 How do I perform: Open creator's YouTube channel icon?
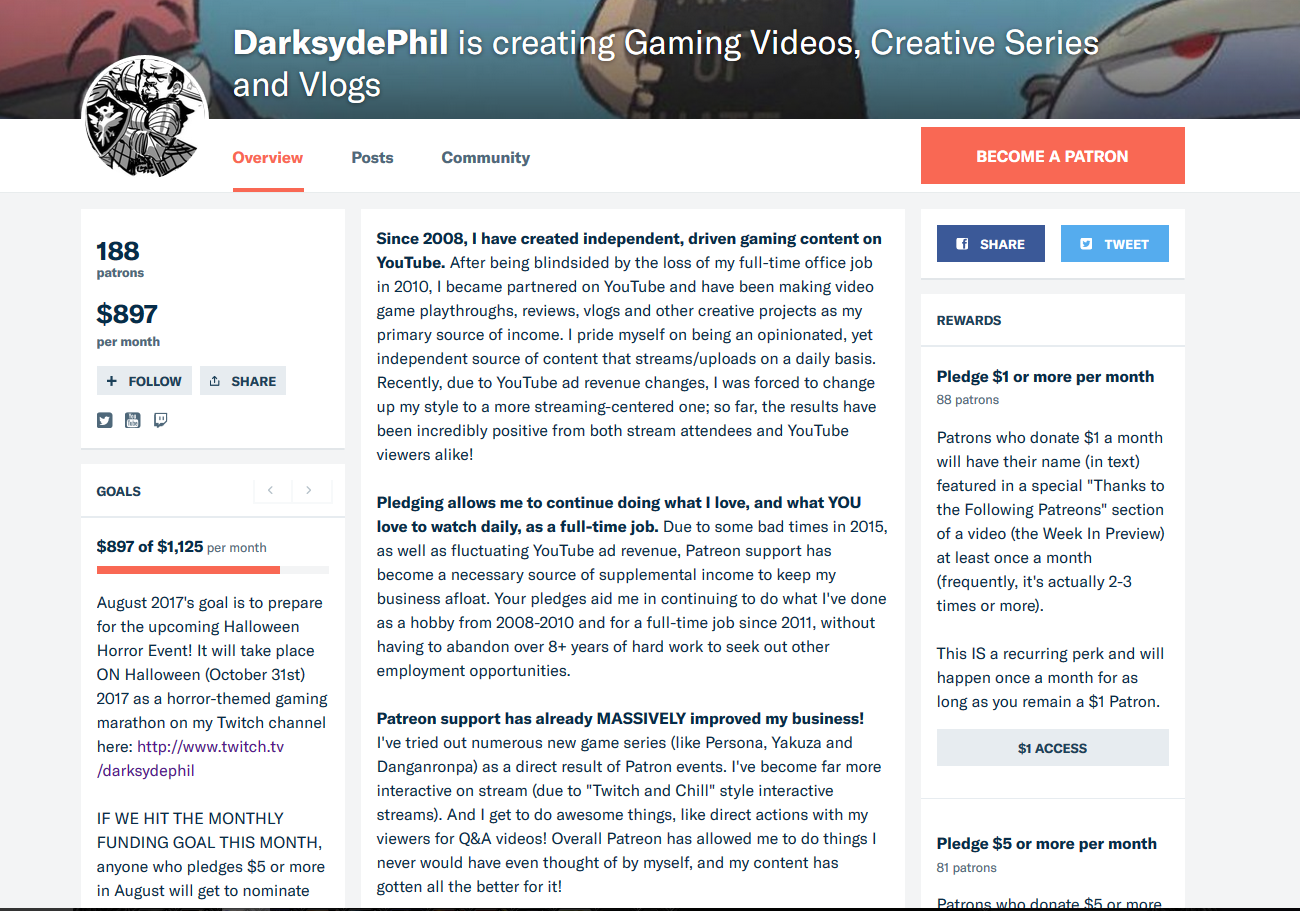pos(132,421)
